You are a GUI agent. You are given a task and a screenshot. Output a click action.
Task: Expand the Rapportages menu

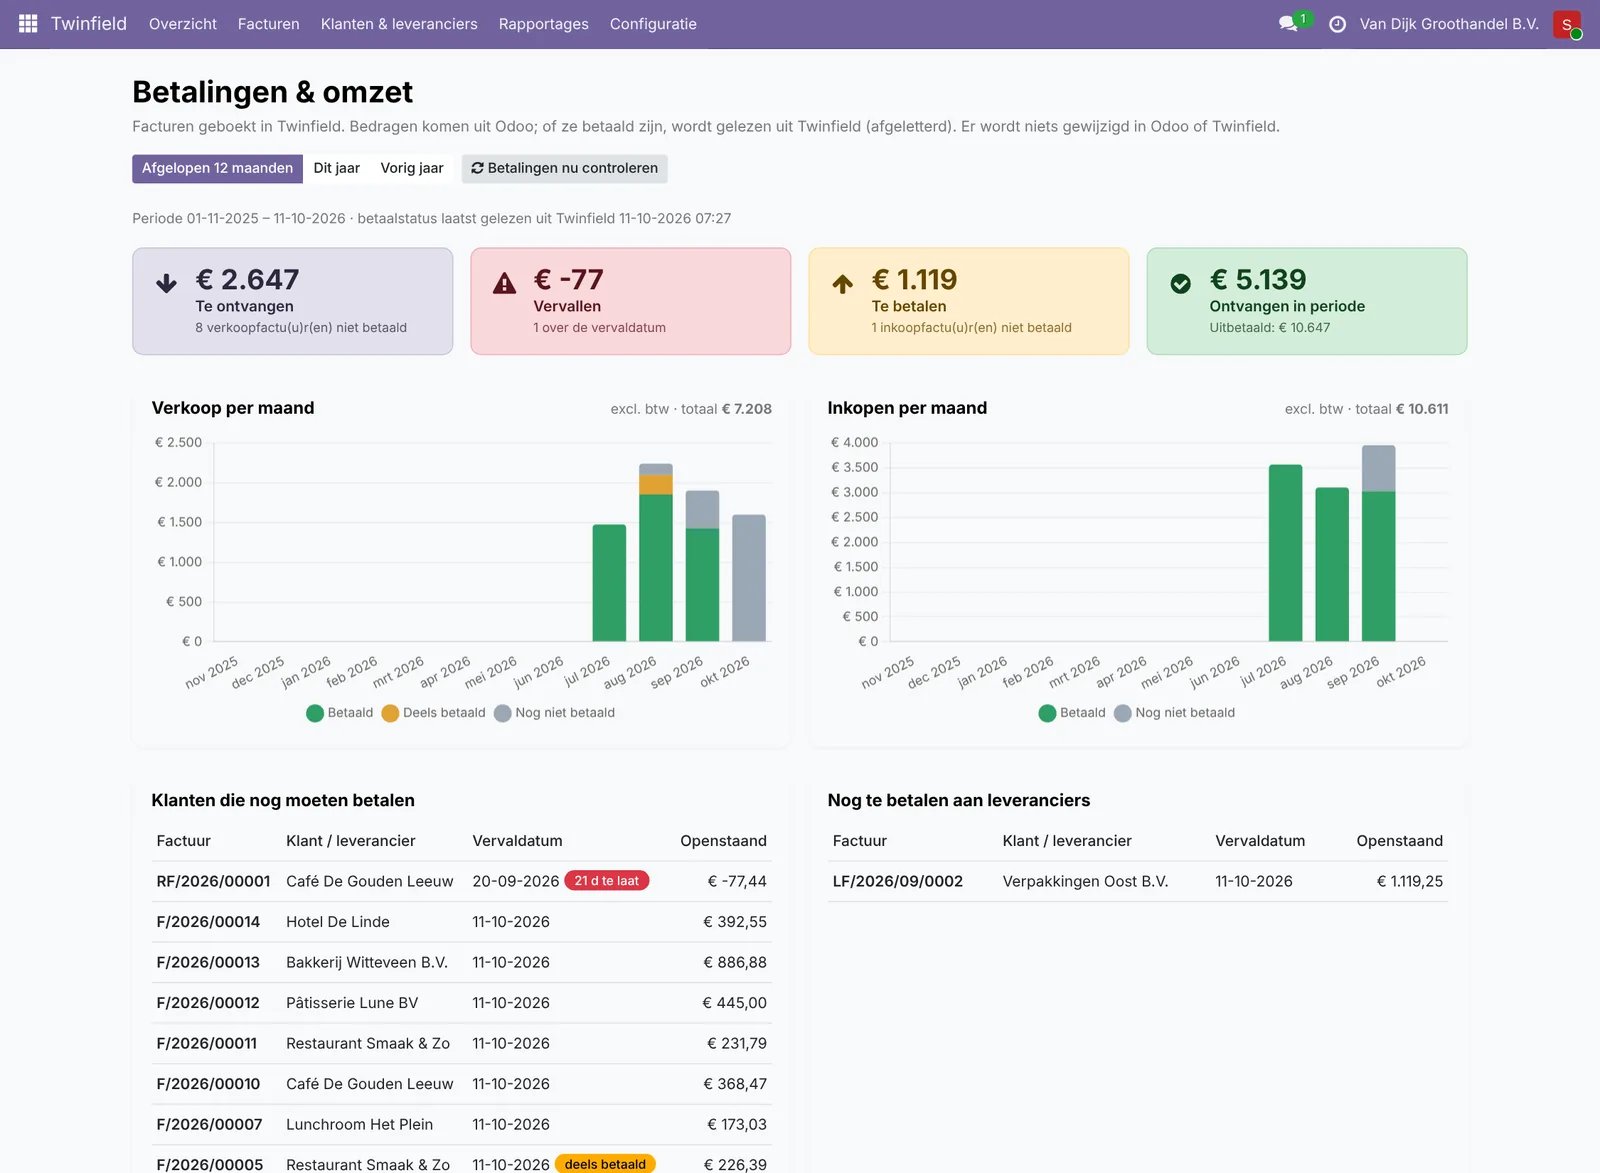(x=543, y=24)
